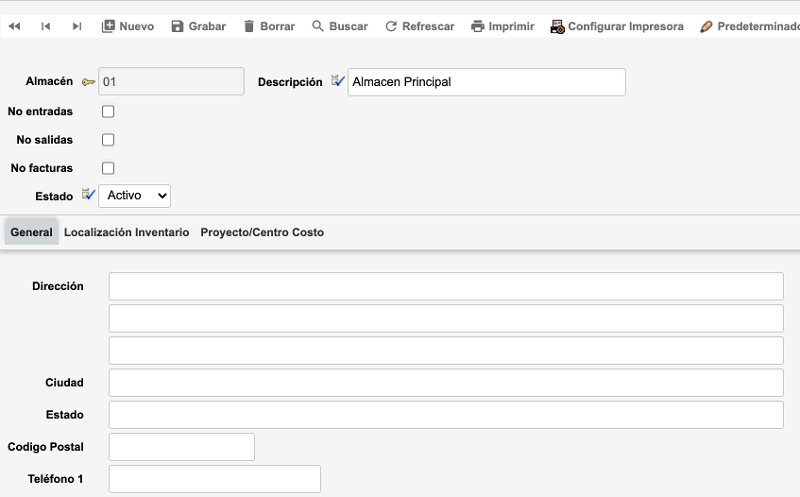Enable the No entradas checkbox
The height and width of the screenshot is (497, 800).
[109, 112]
